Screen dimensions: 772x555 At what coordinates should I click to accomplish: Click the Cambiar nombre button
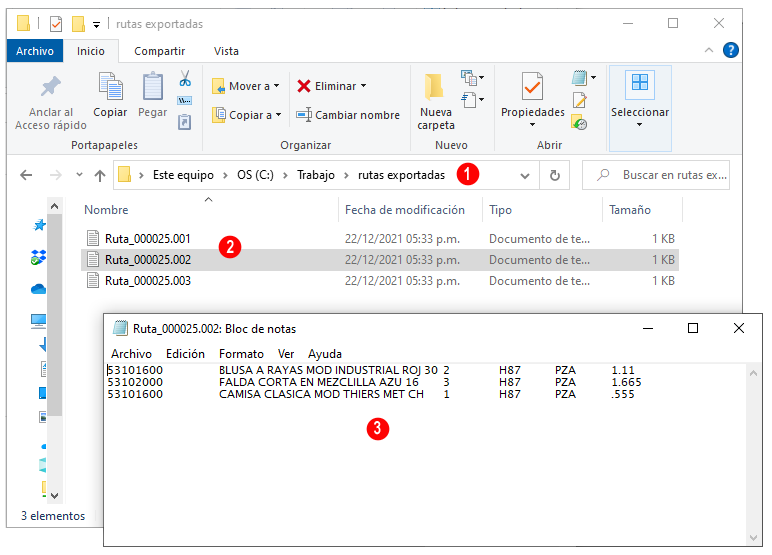pyautogui.click(x=348, y=115)
